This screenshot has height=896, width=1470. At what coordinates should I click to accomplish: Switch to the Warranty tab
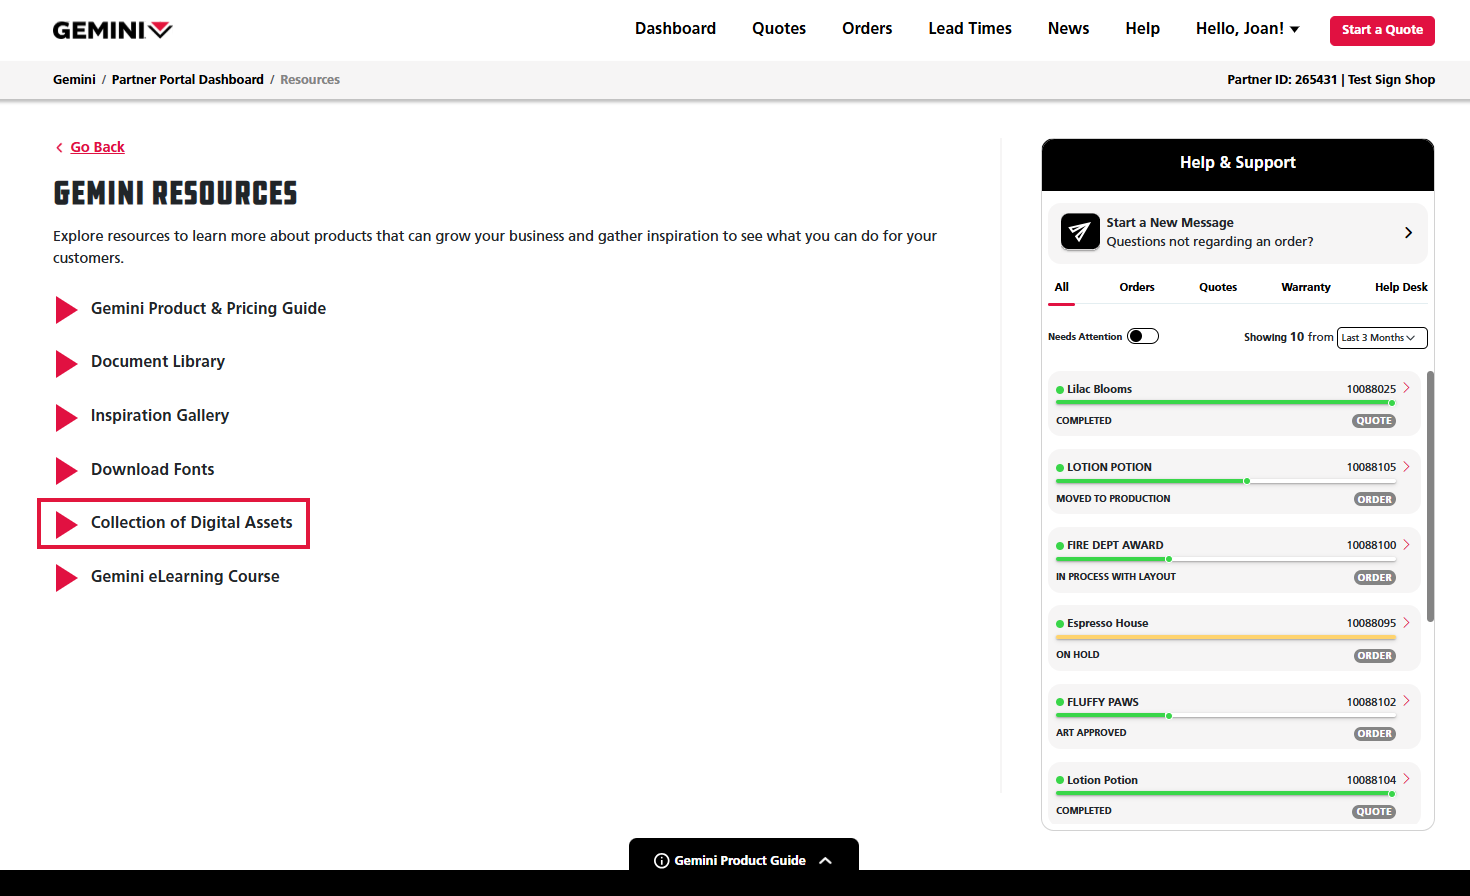click(1305, 287)
